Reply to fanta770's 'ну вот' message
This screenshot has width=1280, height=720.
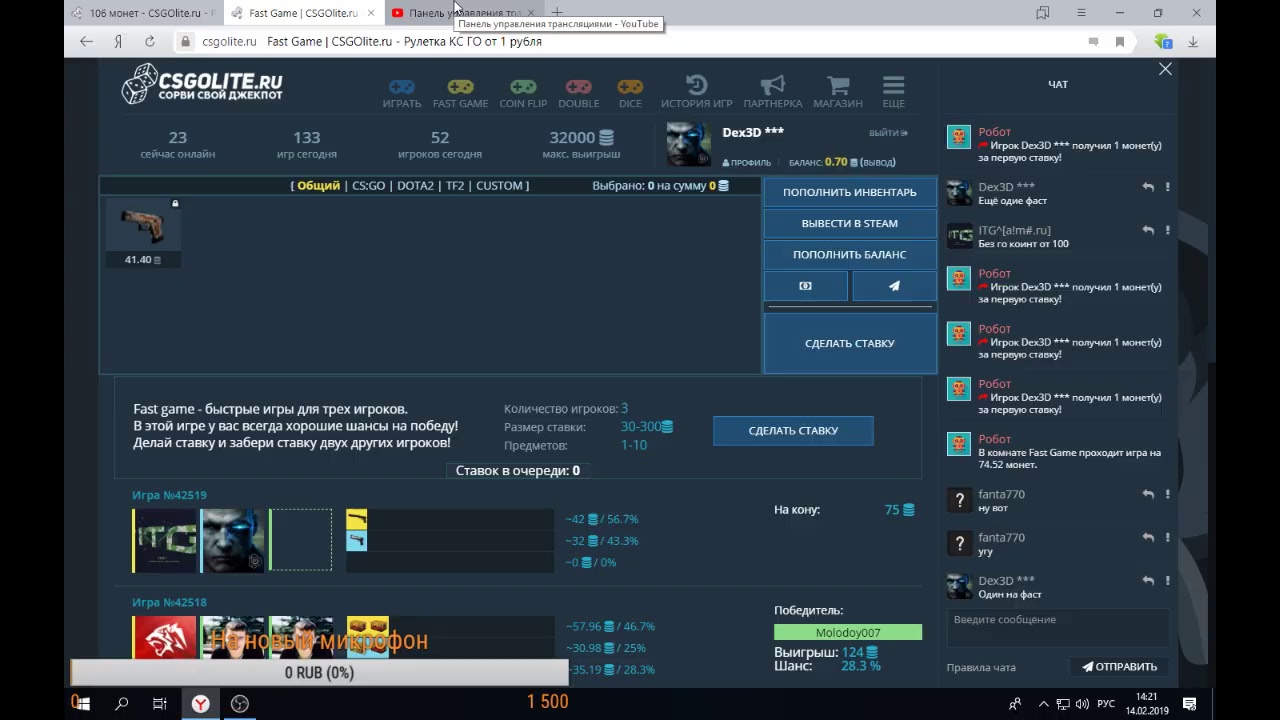[1148, 494]
